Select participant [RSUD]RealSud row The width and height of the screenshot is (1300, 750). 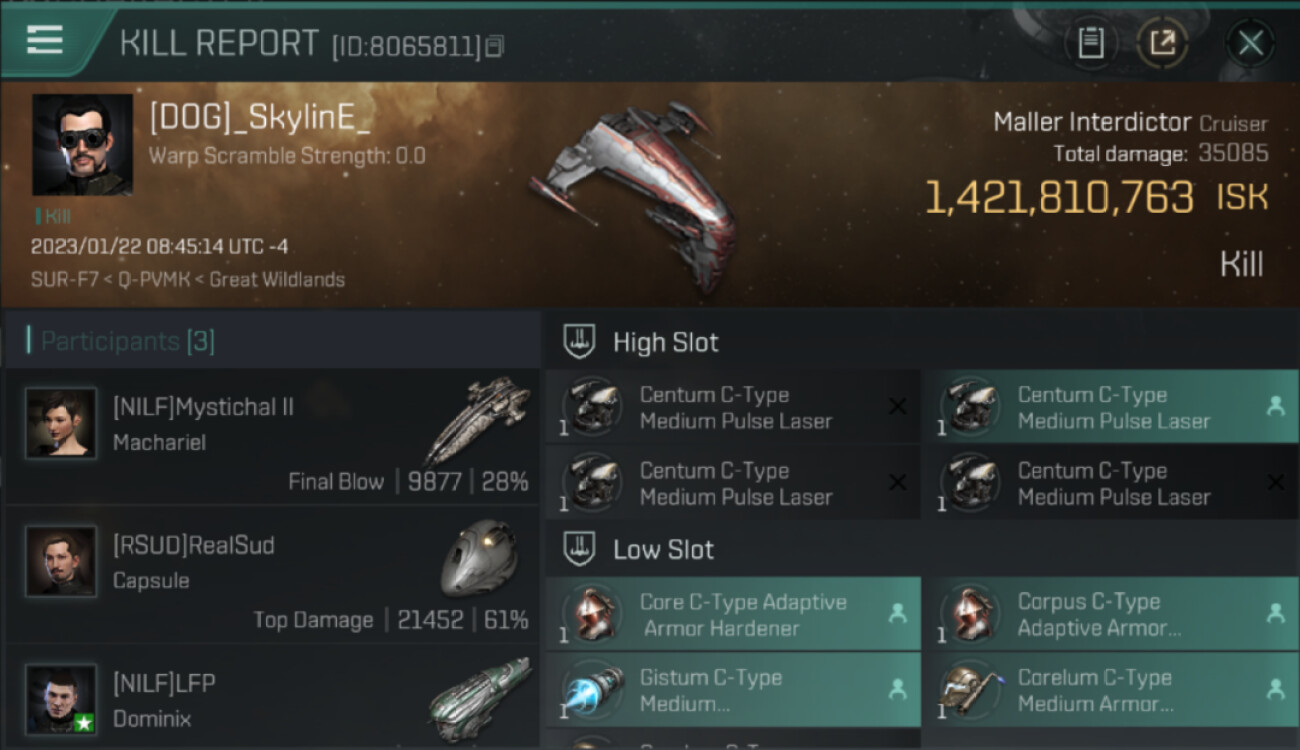click(272, 574)
